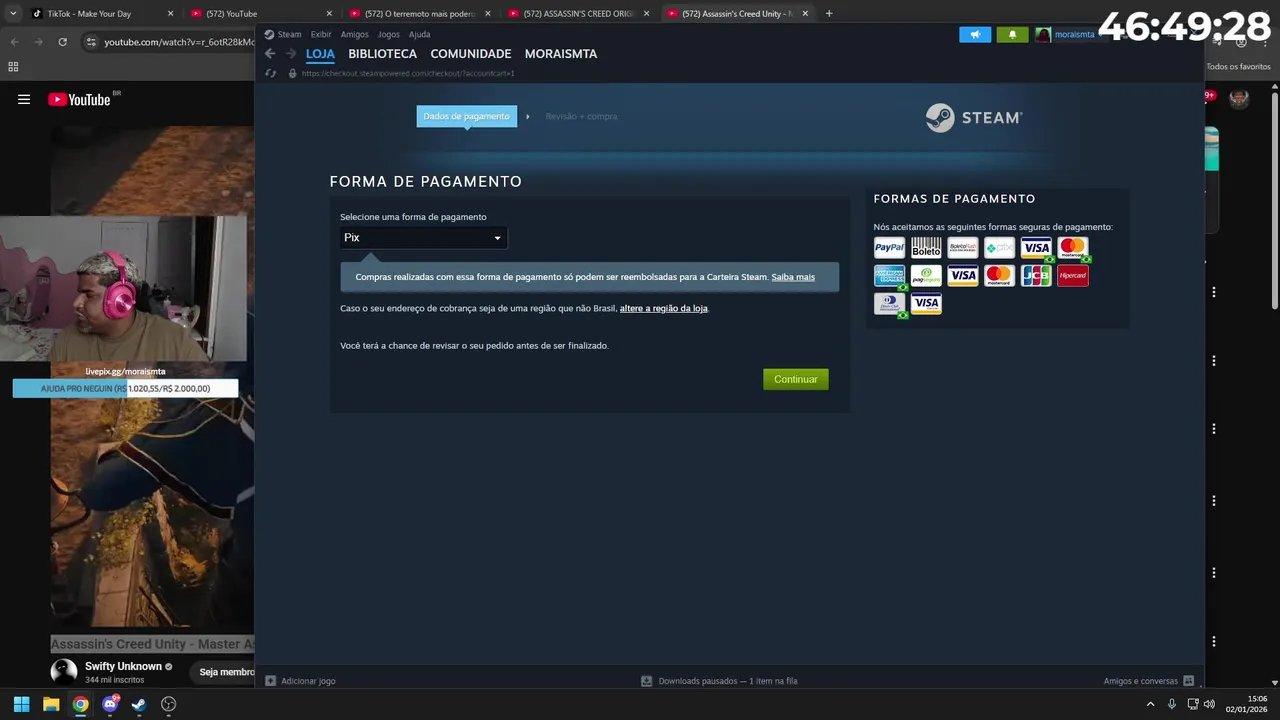Click the Hipercard payment icon
This screenshot has height=720, width=1280.
coord(1073,276)
